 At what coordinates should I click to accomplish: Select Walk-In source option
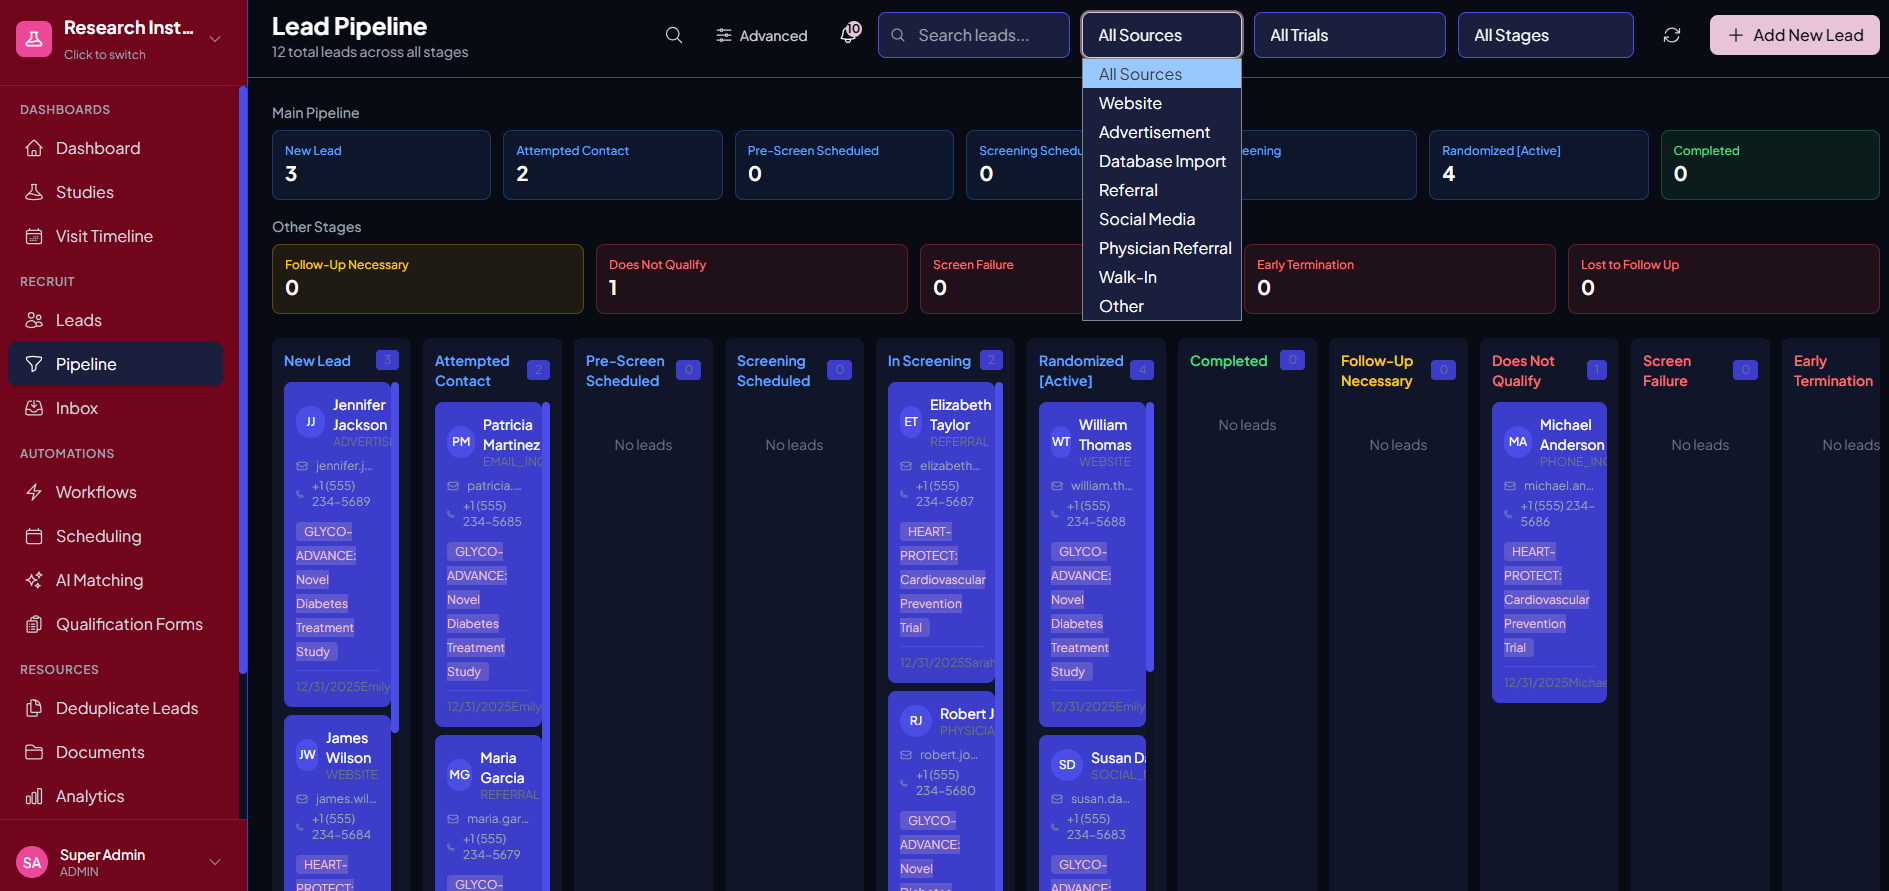[x=1162, y=277]
